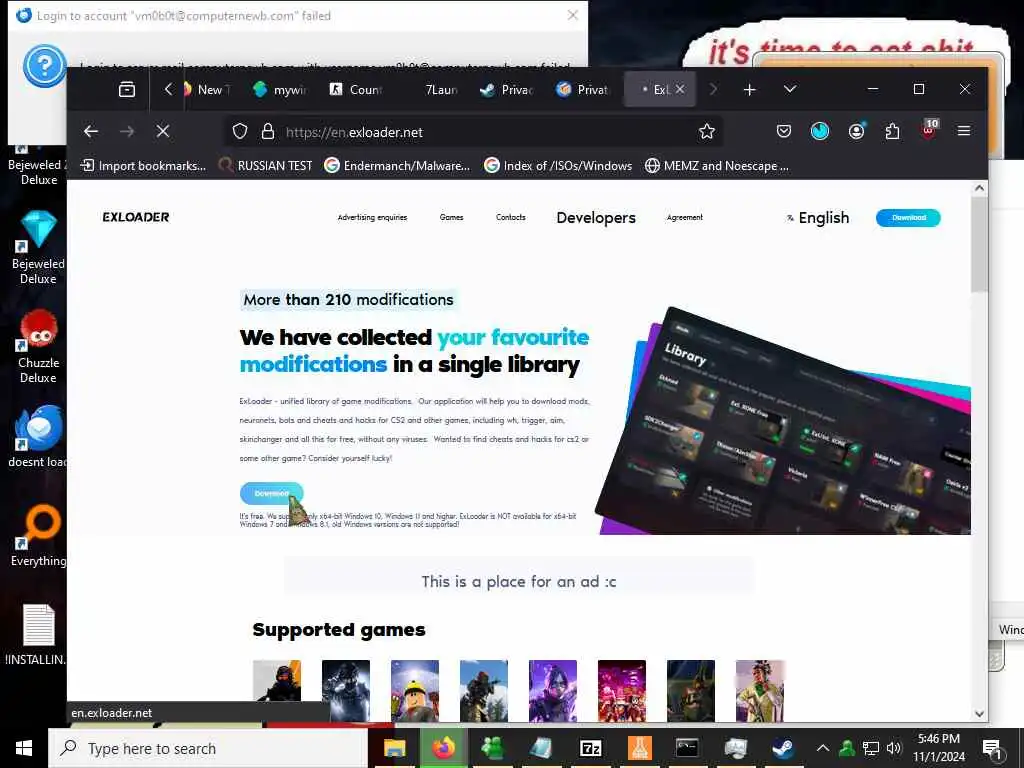Click page vertical scrollbar thumb
The width and height of the screenshot is (1024, 768).
click(979, 245)
